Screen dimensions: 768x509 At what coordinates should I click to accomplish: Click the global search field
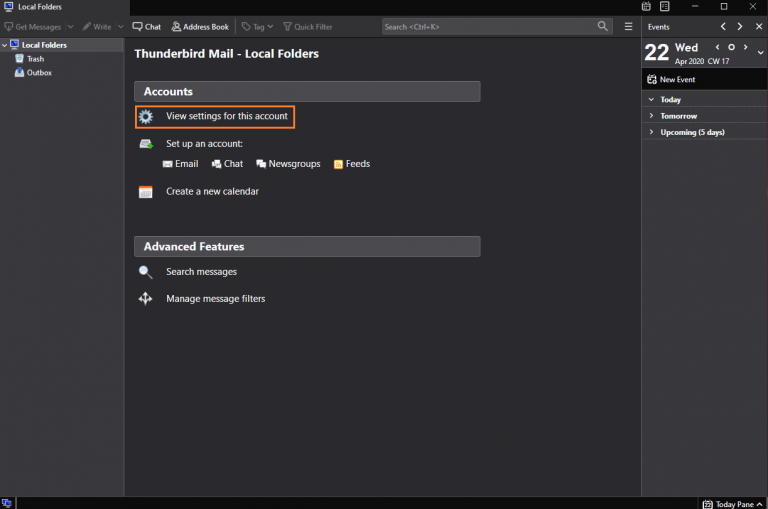pos(488,27)
